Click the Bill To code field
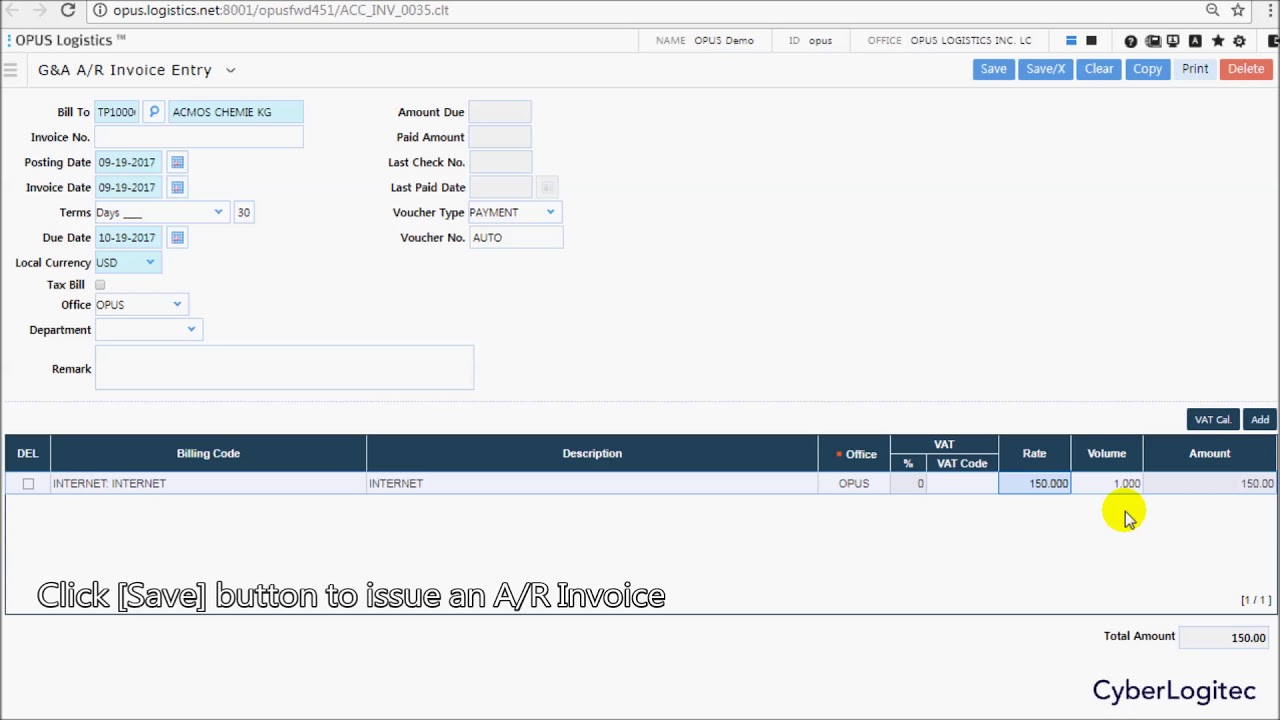The image size is (1280, 720). [117, 112]
